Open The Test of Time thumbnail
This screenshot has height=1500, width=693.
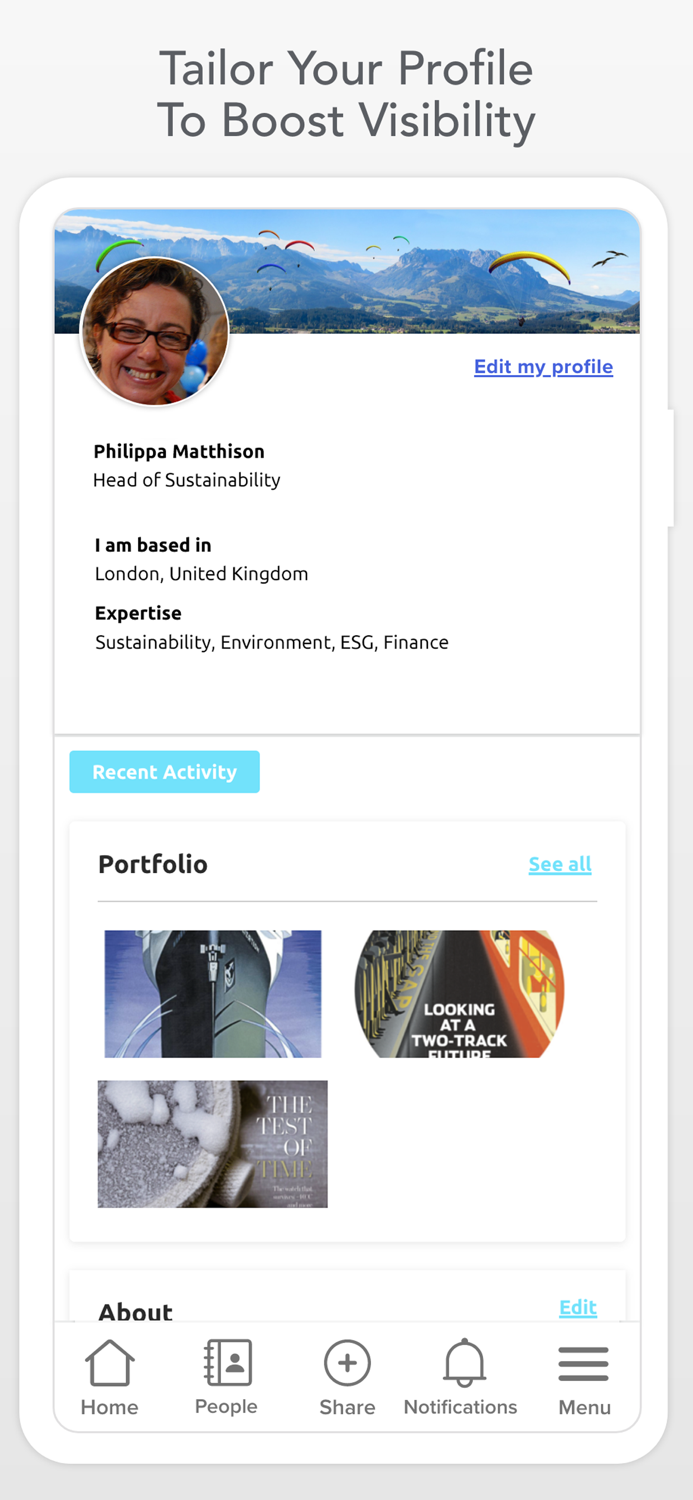click(x=212, y=1144)
